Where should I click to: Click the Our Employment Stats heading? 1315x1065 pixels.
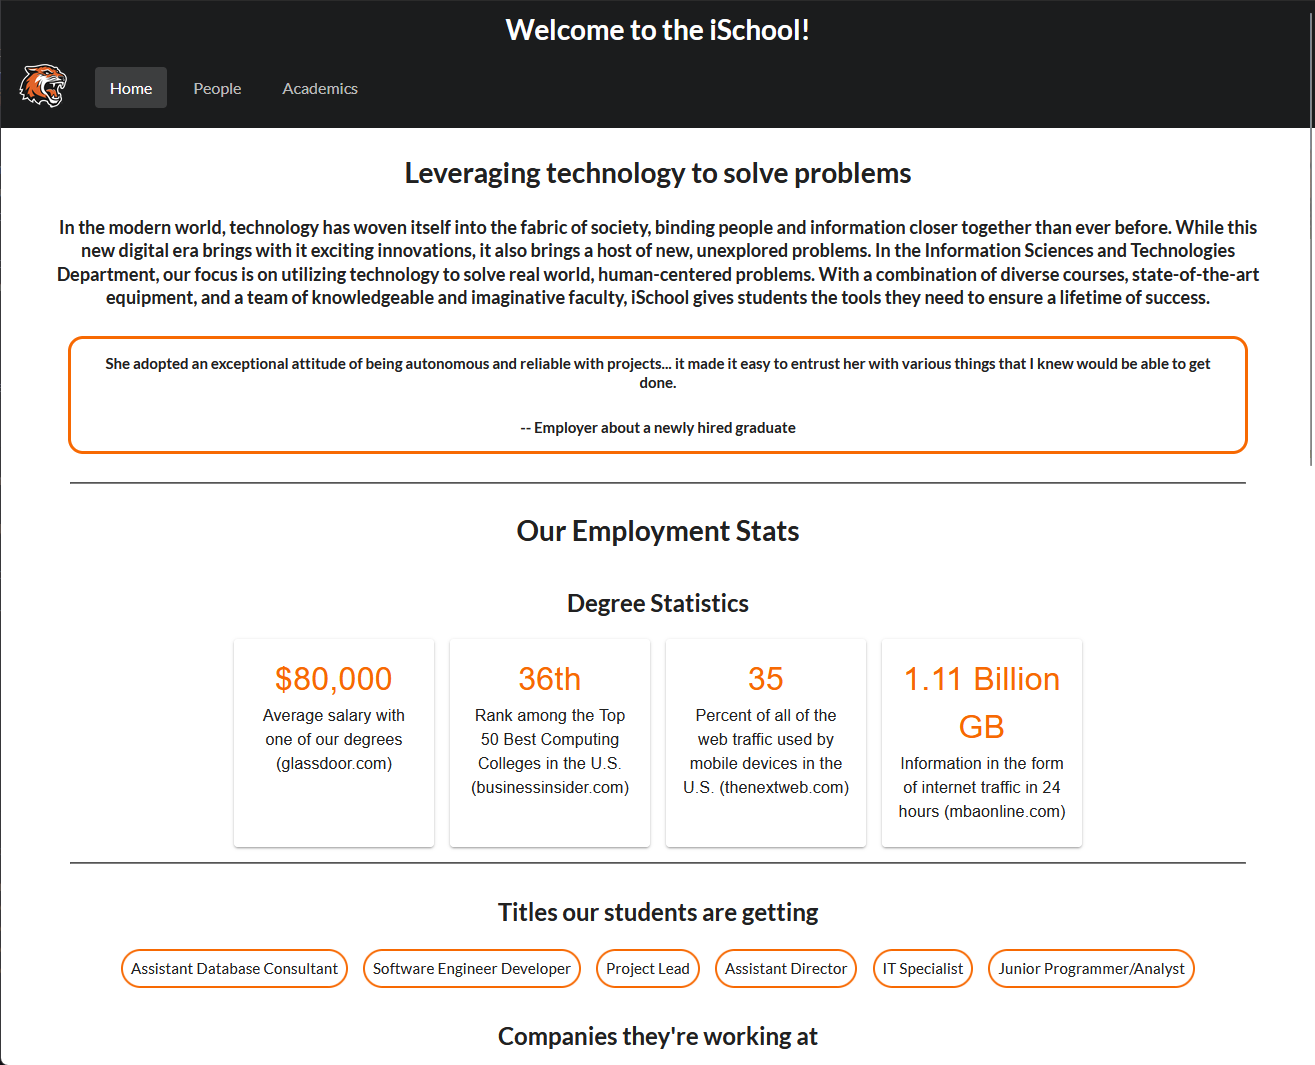click(657, 531)
